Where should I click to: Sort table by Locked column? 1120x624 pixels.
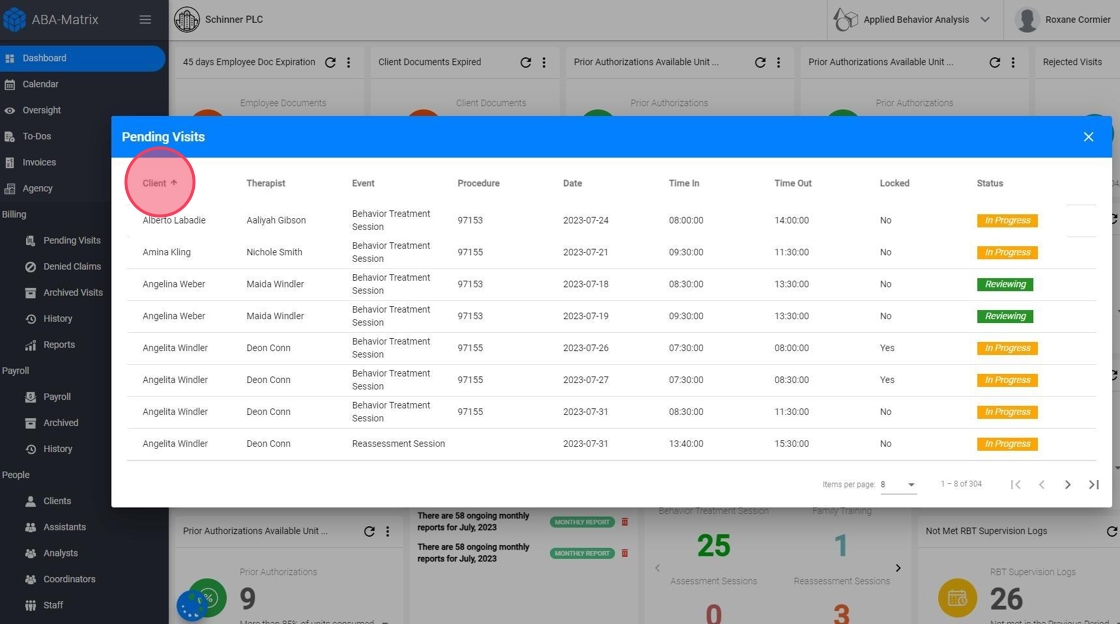(894, 183)
